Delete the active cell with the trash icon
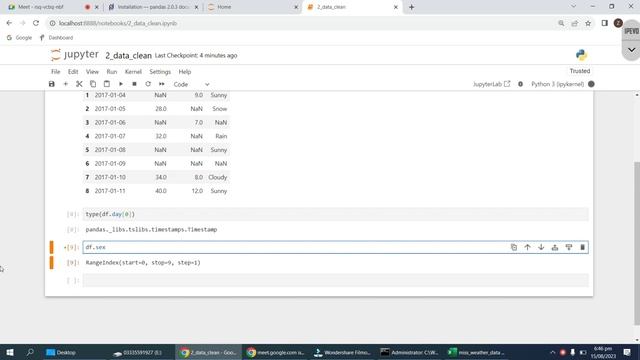The width and height of the screenshot is (640, 360). point(582,247)
